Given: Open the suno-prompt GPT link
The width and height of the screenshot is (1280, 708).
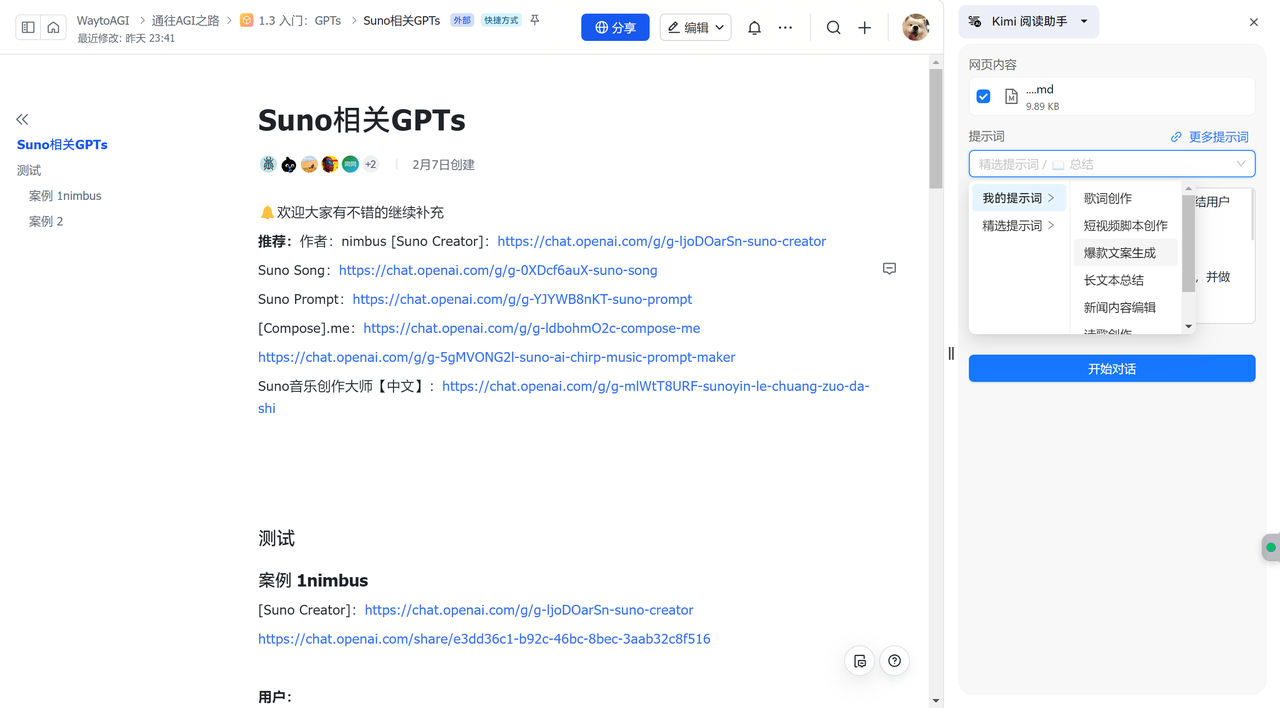Looking at the screenshot, I should [522, 299].
